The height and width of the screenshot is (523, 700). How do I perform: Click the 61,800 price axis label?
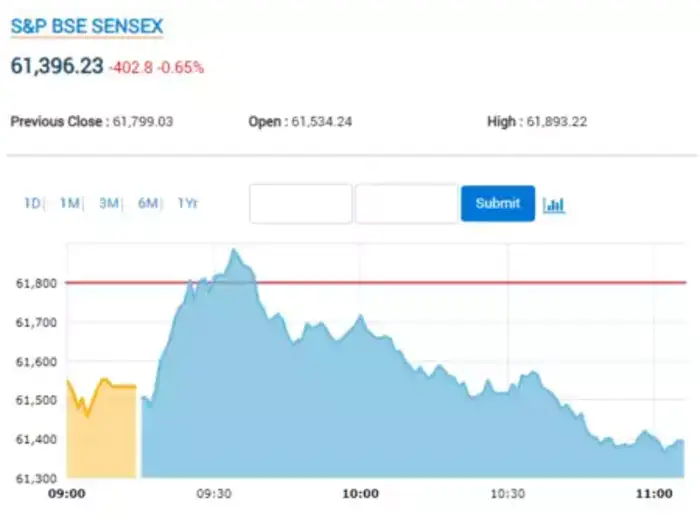(34, 283)
